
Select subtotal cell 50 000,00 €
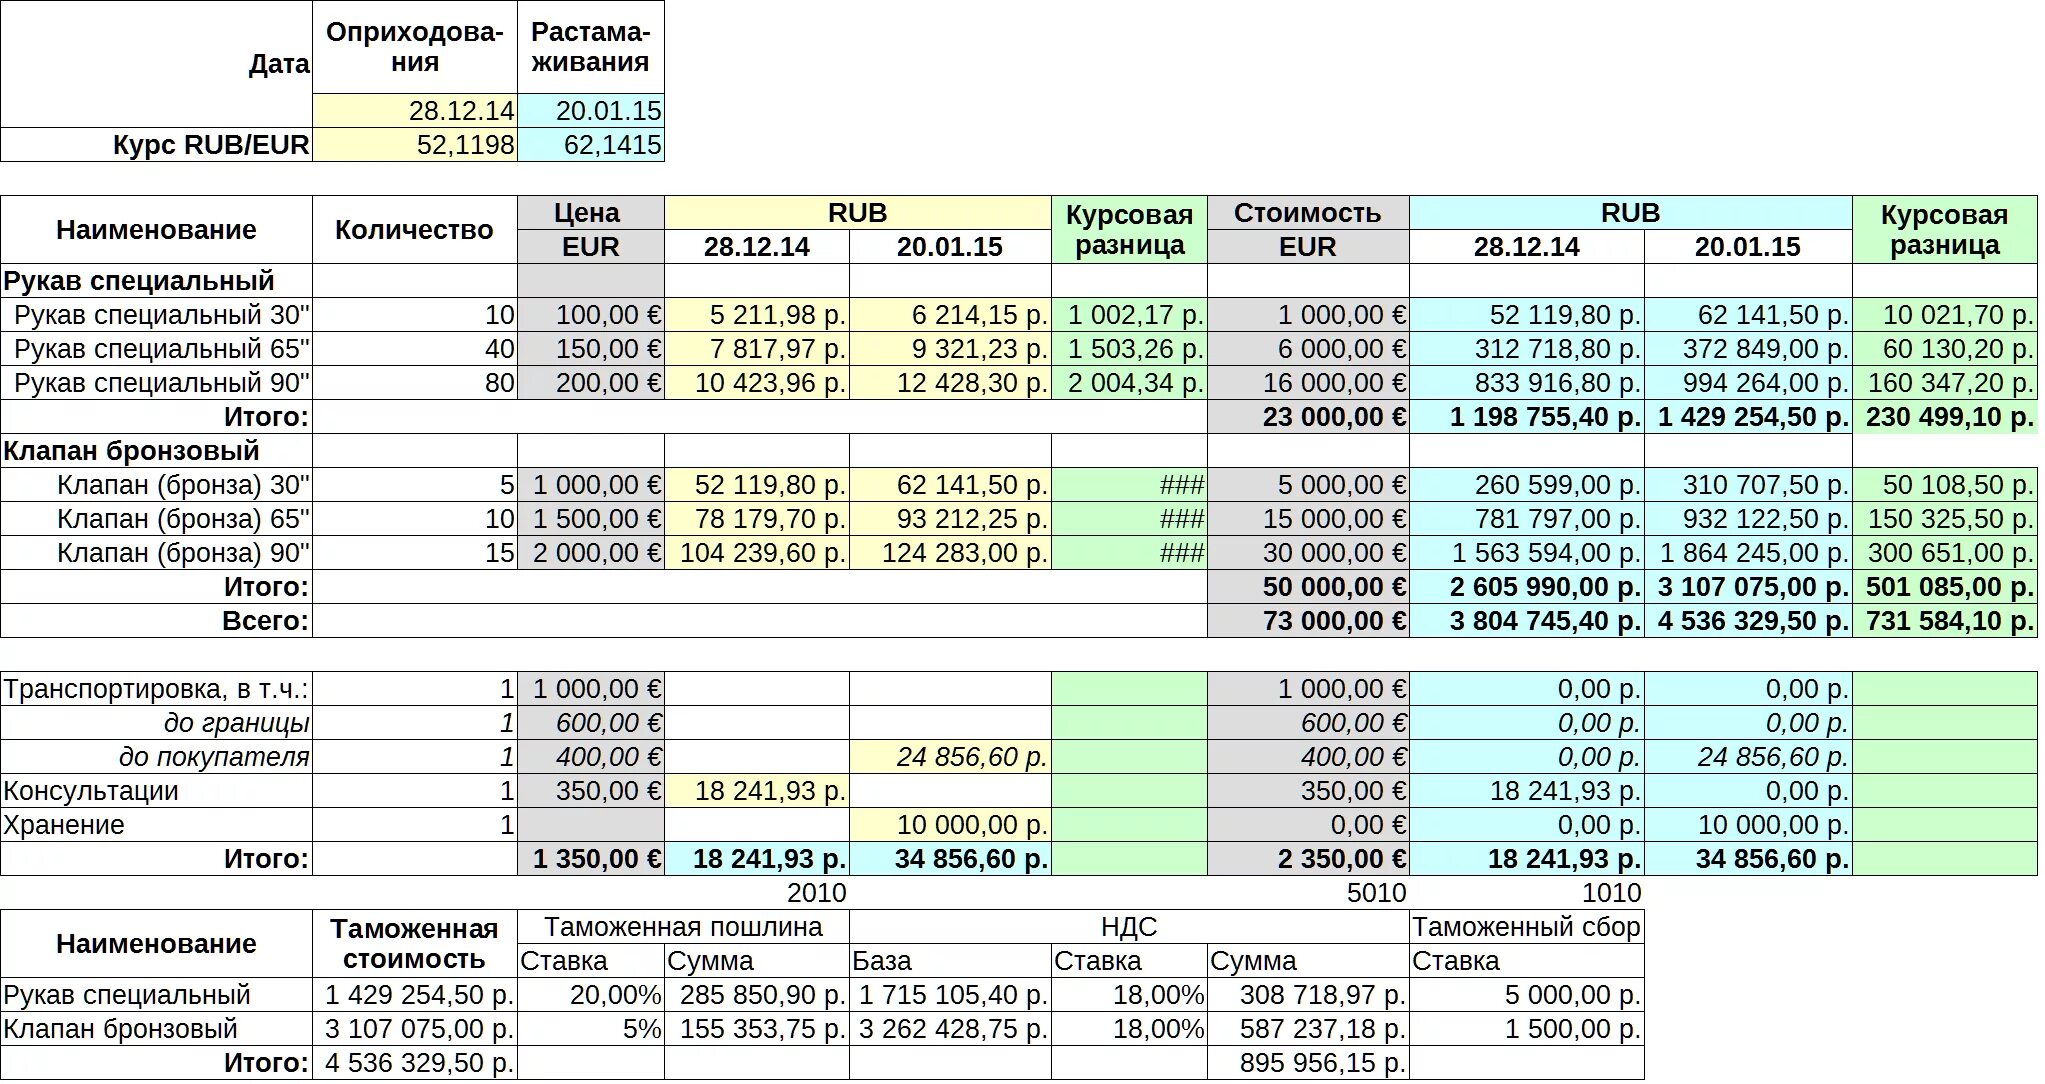1308,587
